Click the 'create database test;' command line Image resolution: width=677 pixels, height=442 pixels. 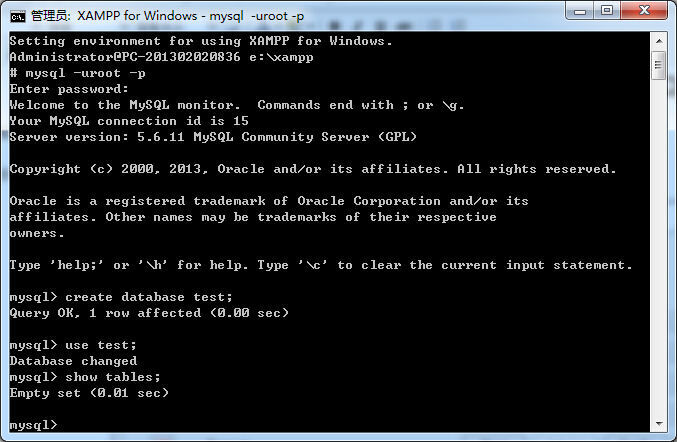[x=121, y=297]
